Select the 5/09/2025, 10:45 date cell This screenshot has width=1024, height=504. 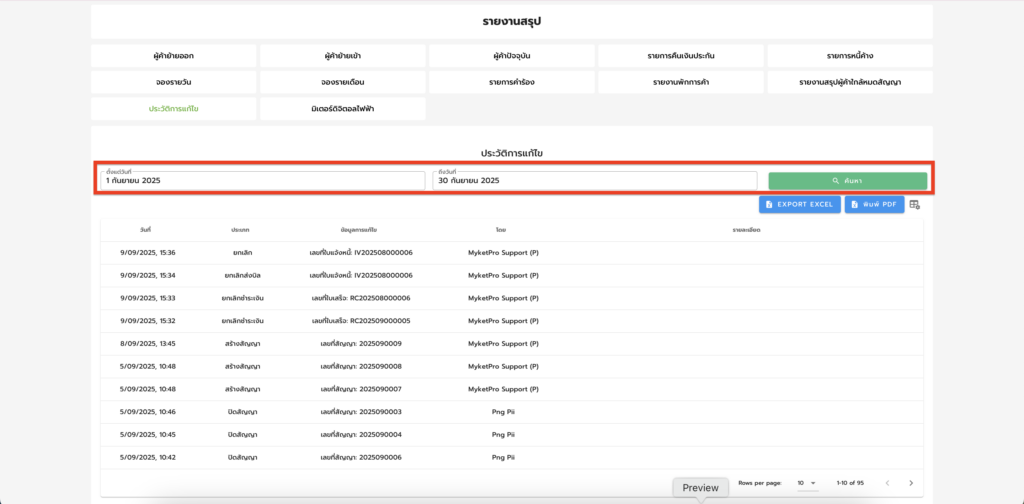coord(148,435)
